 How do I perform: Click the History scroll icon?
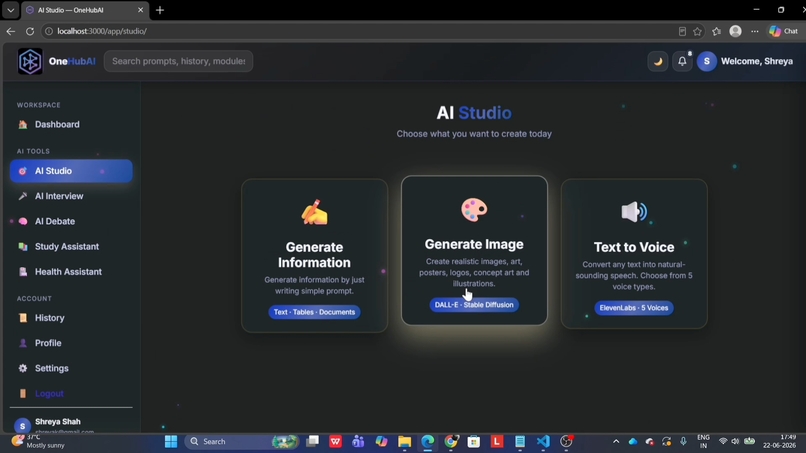coord(23,318)
